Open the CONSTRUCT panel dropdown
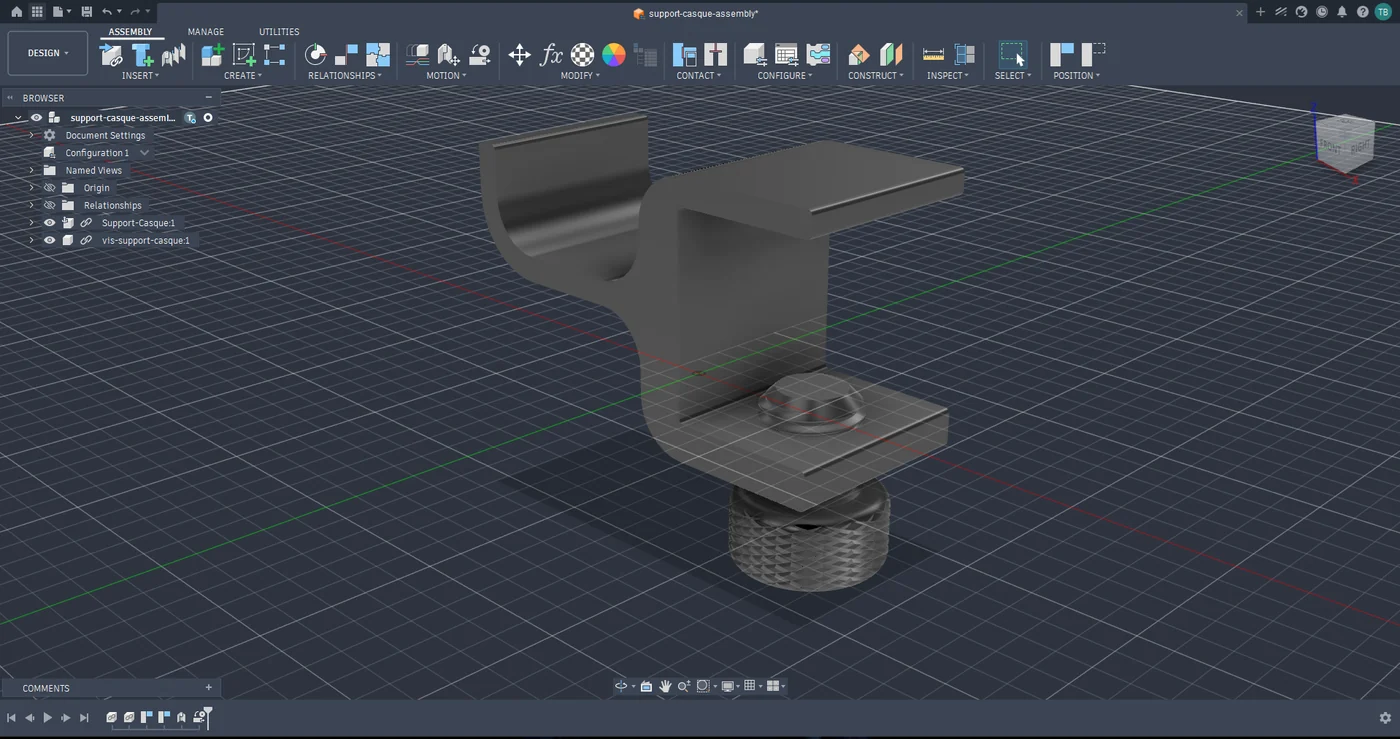The width and height of the screenshot is (1400, 739). click(875, 76)
